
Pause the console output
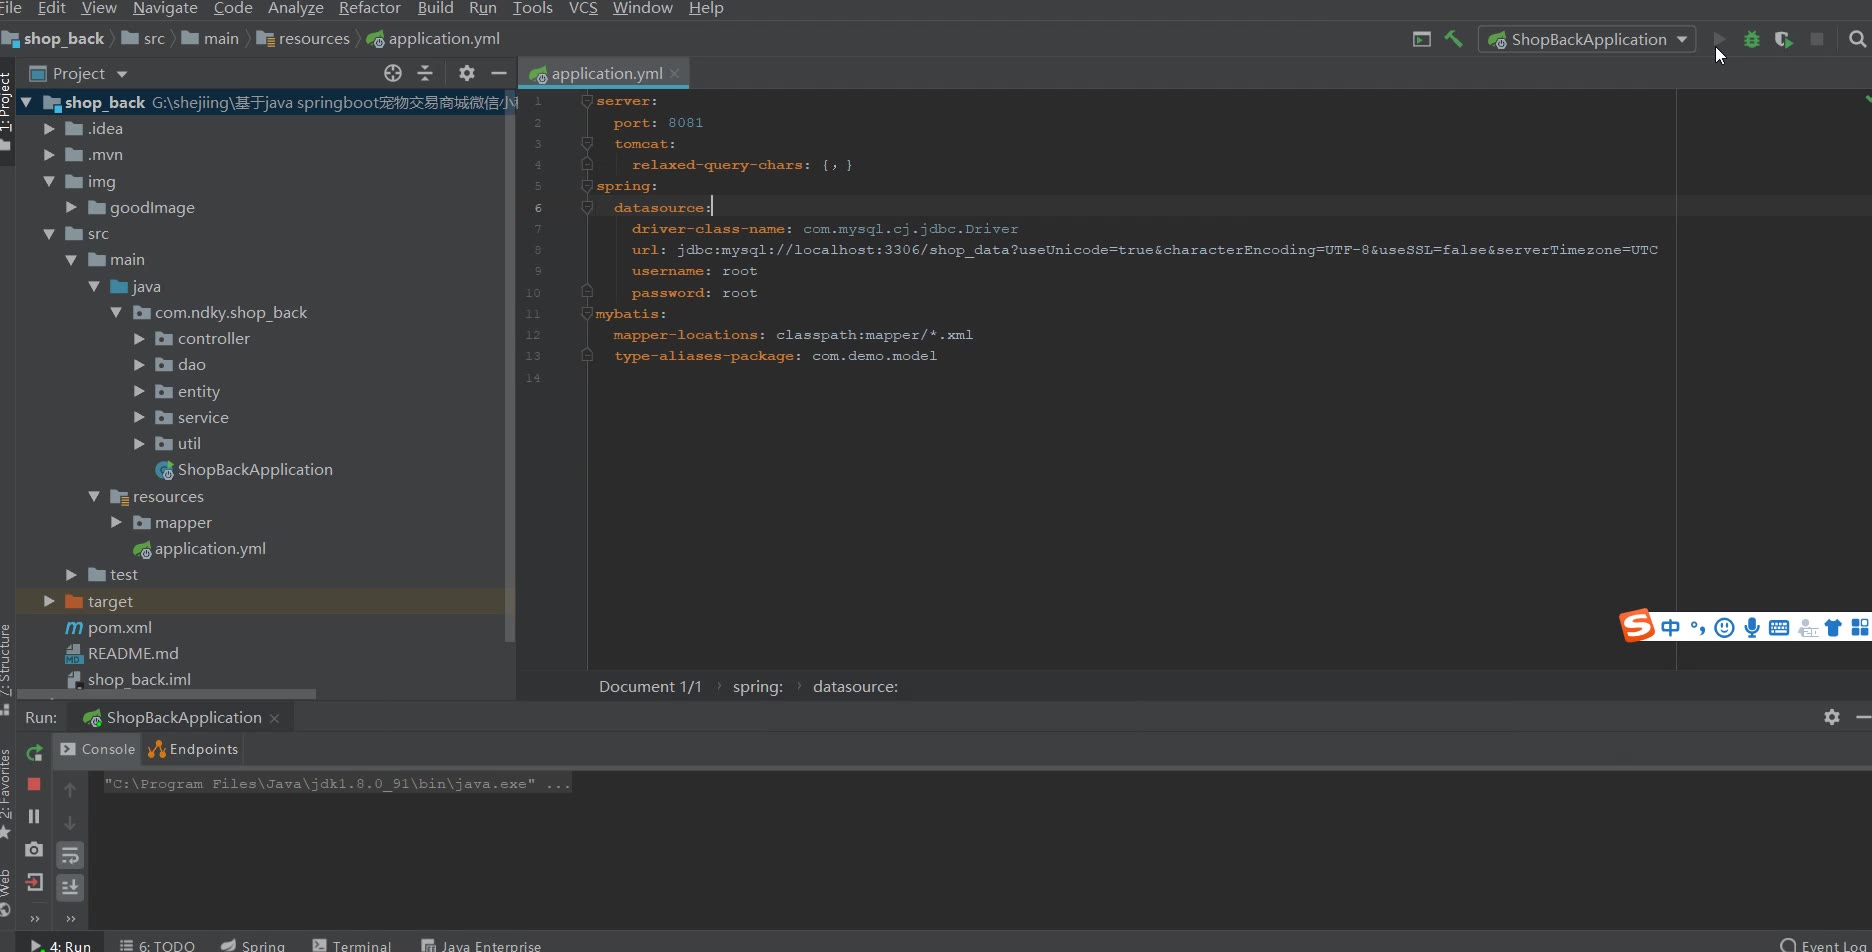pyautogui.click(x=34, y=817)
